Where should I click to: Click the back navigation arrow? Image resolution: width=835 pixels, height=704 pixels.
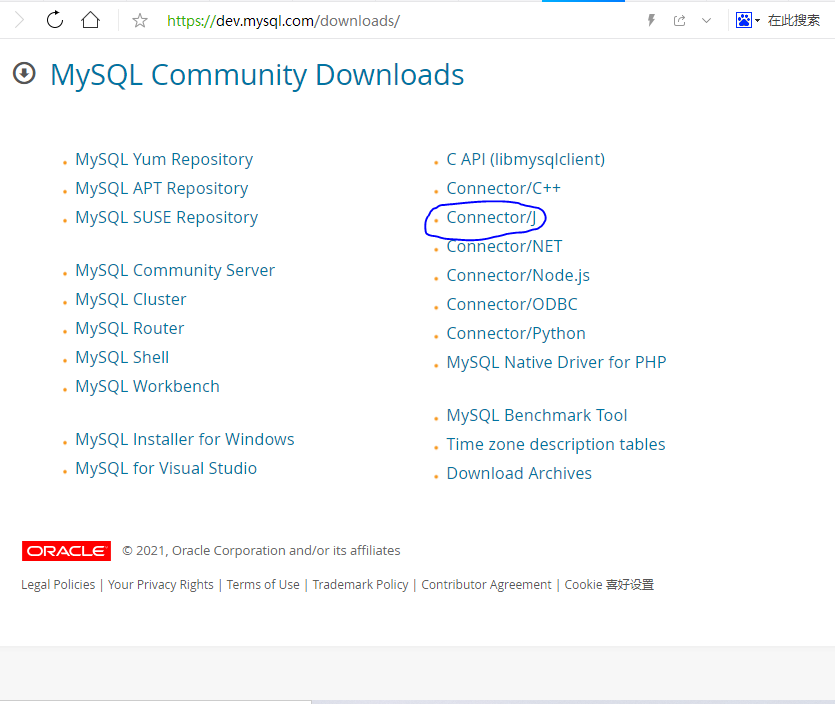tap(17, 19)
